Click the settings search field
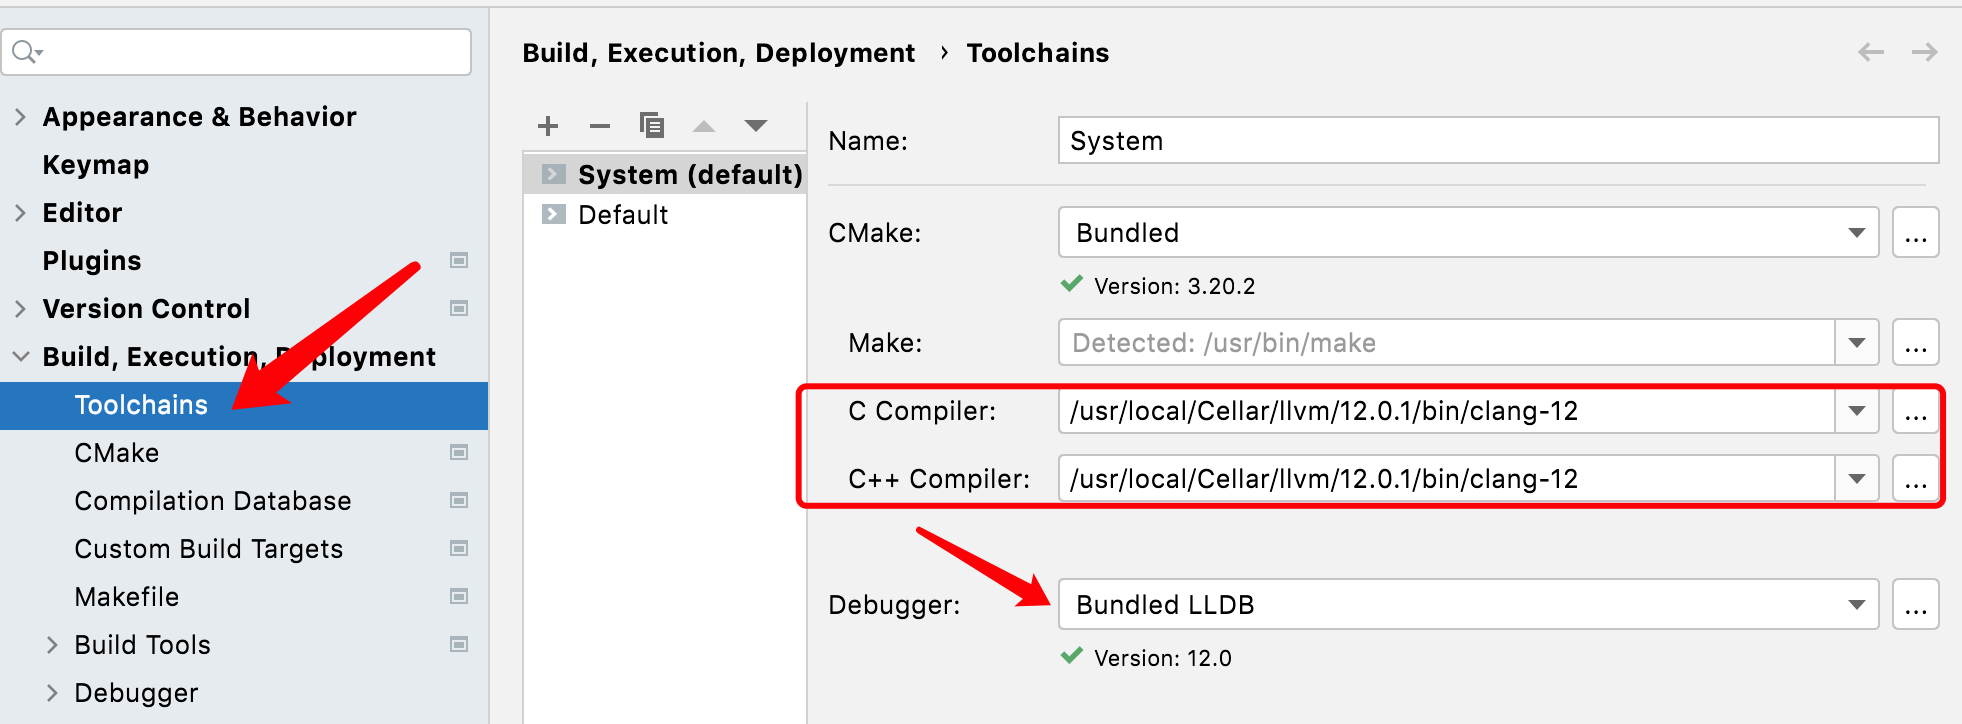1962x724 pixels. (x=236, y=51)
